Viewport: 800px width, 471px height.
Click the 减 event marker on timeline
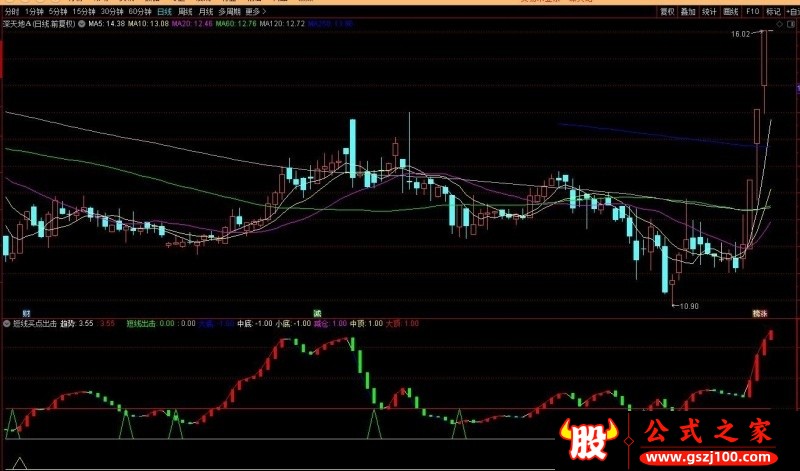[317, 313]
